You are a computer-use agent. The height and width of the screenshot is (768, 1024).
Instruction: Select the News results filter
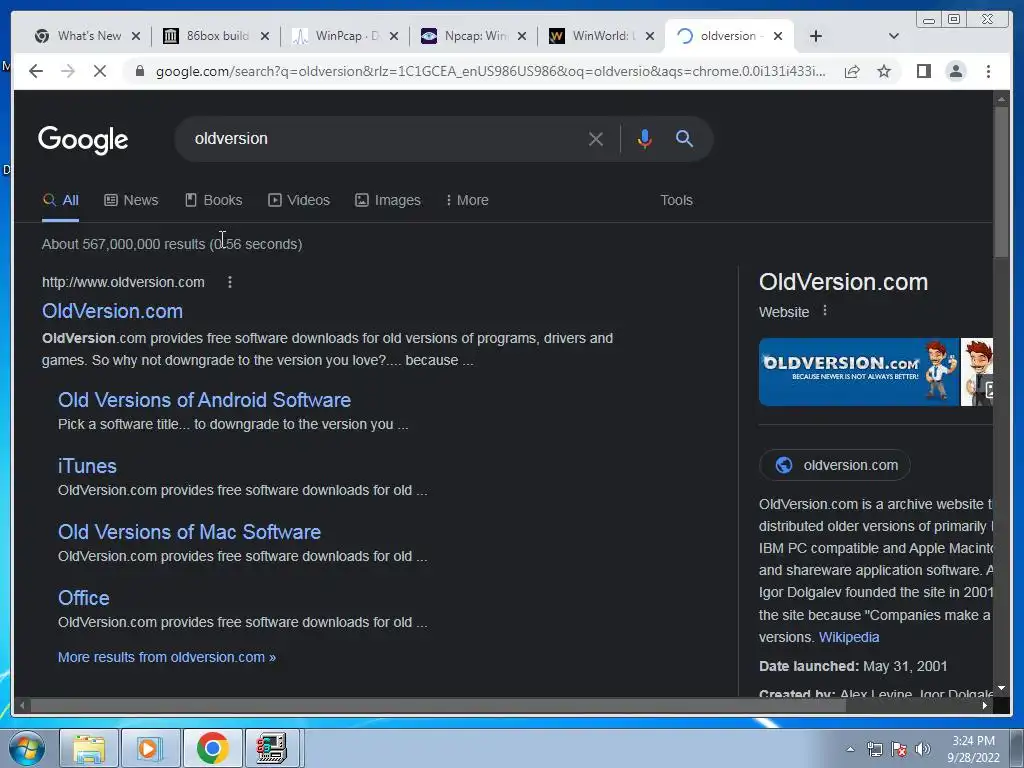tap(131, 200)
